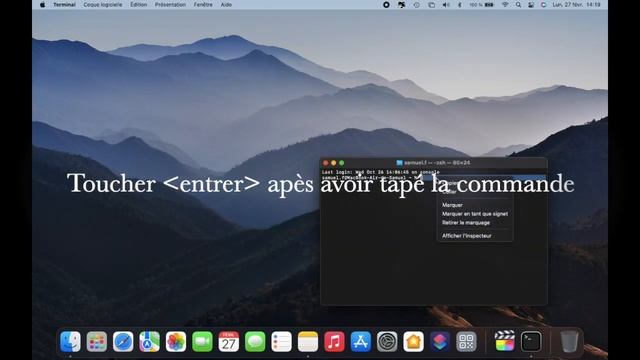The width and height of the screenshot is (640, 360).
Task: Open the Fenêtre menu
Action: [203, 5]
